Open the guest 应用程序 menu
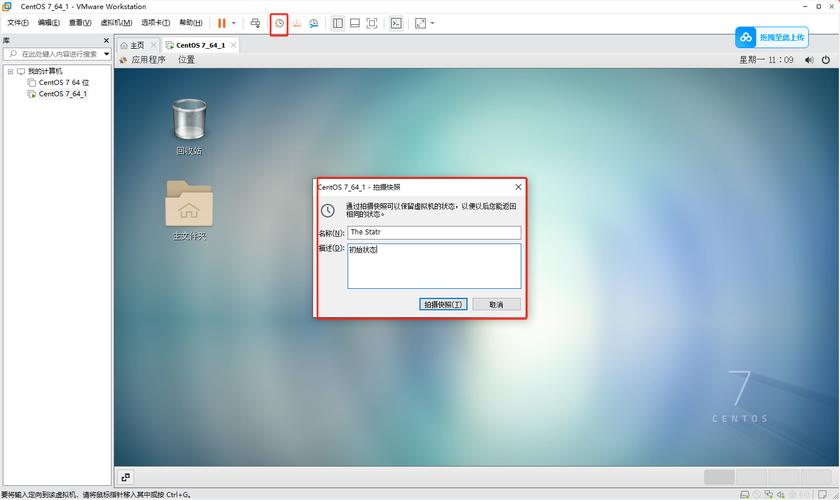The height and width of the screenshot is (500, 840). click(x=148, y=59)
